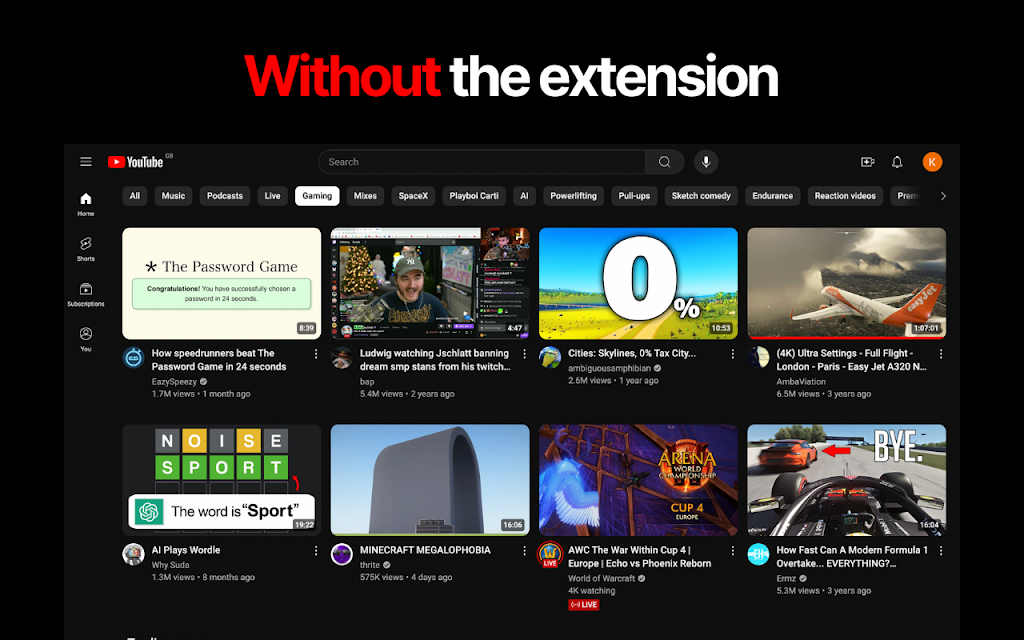This screenshot has width=1024, height=640.
Task: Open the easyJet airplane thumbnail
Action: click(846, 283)
